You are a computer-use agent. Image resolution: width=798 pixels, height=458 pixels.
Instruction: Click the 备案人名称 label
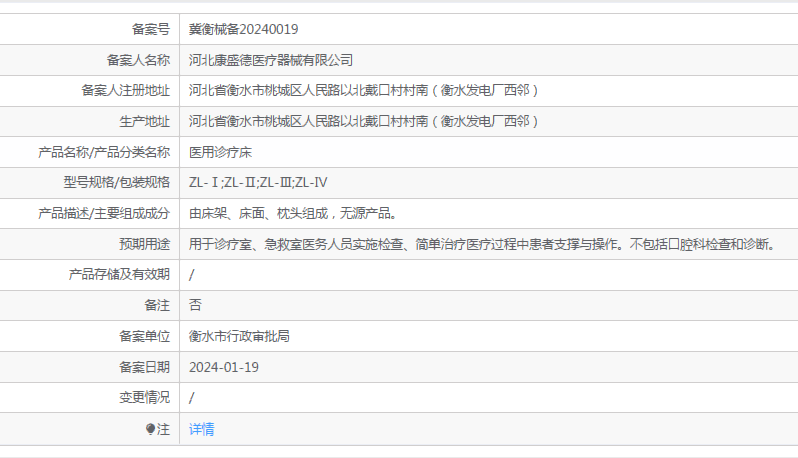coord(138,60)
